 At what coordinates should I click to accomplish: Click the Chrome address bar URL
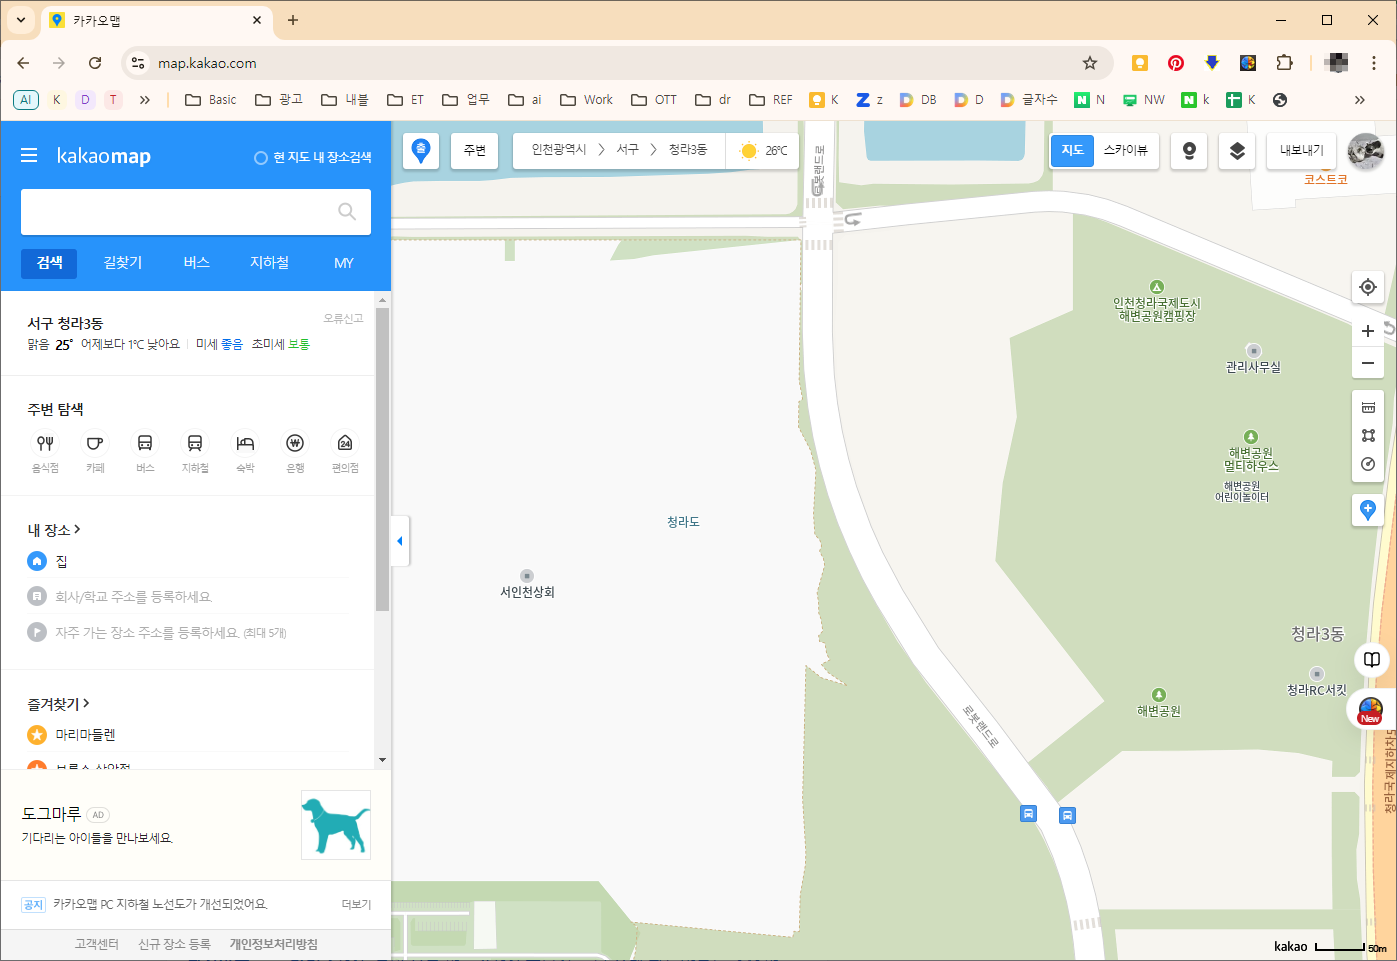pos(207,63)
